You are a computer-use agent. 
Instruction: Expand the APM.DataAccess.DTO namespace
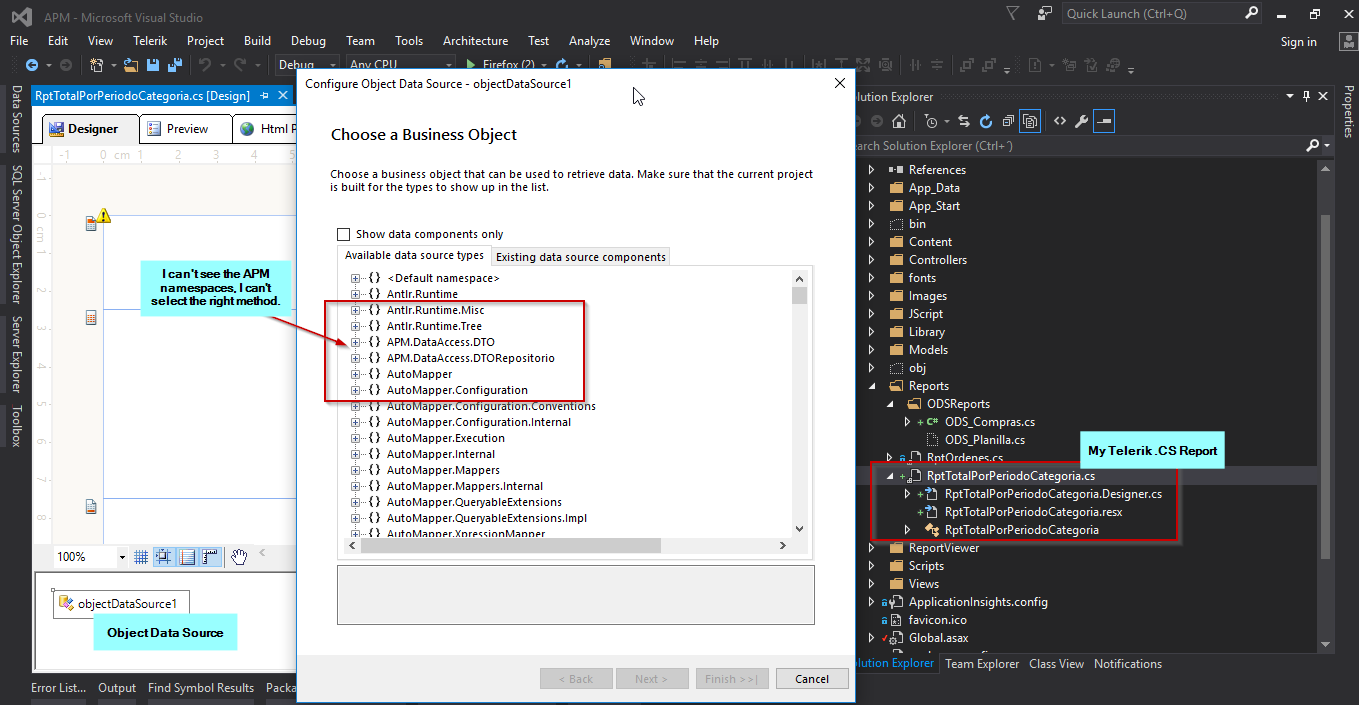356,342
